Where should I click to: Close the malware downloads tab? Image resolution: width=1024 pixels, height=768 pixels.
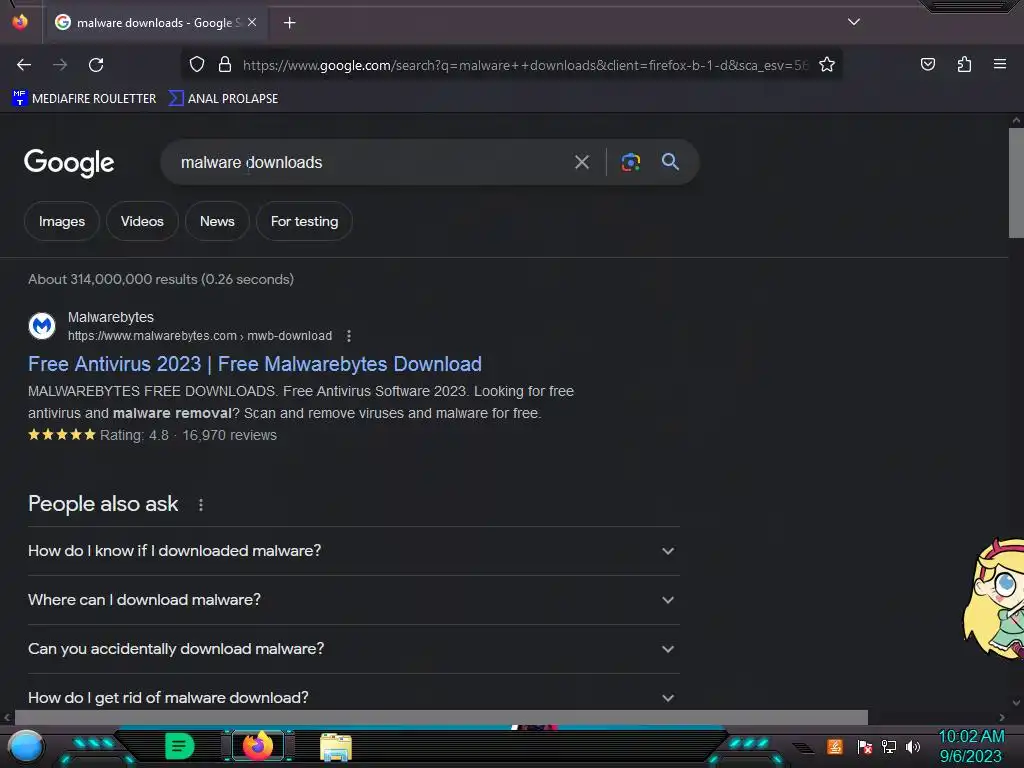[x=252, y=22]
